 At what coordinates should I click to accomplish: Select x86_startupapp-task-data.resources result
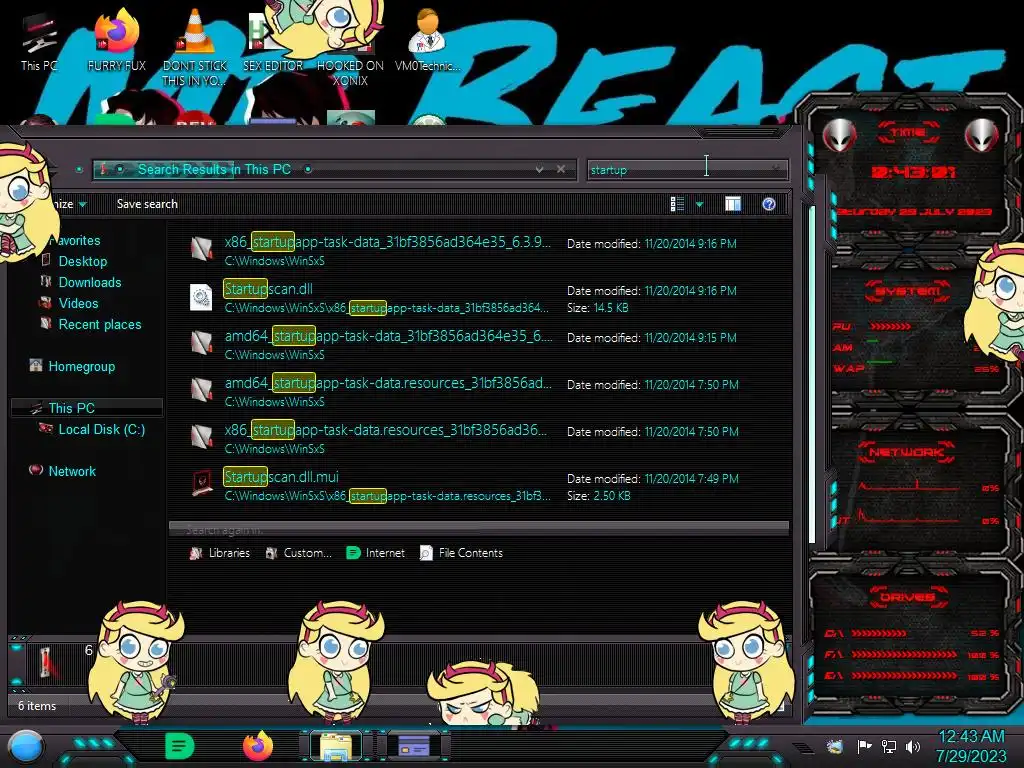(464, 439)
